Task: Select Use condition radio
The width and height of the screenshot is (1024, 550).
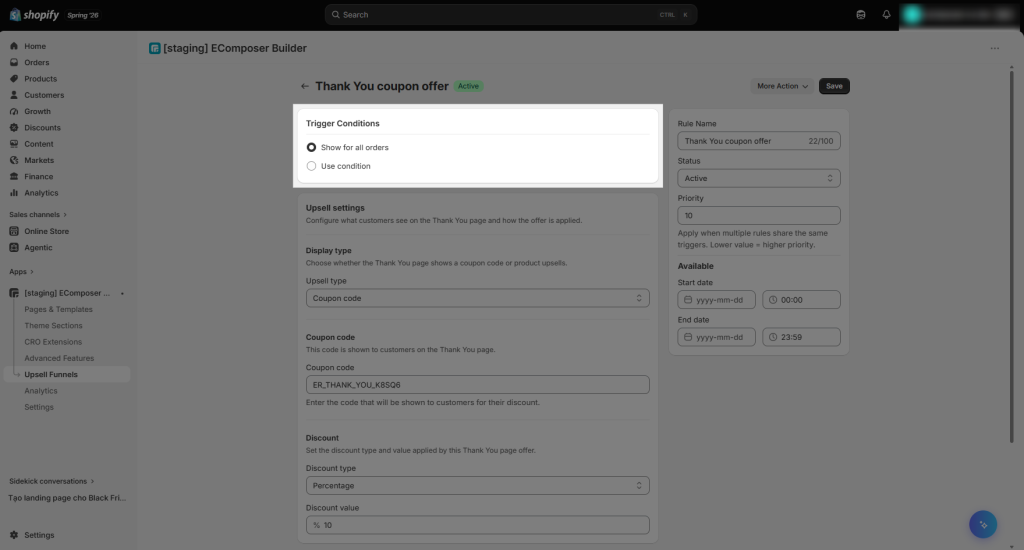Action: [312, 166]
